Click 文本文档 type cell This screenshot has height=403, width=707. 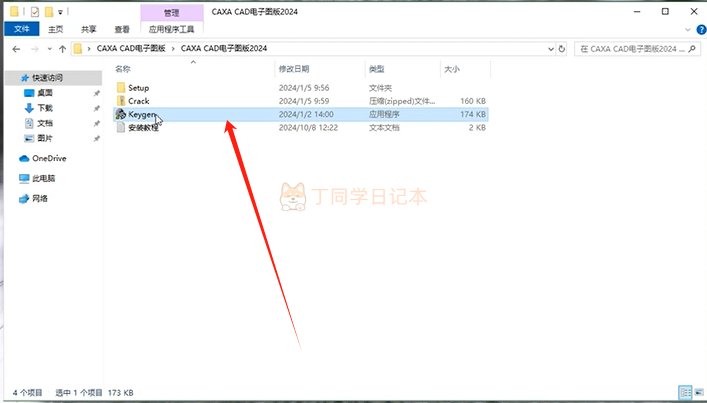tap(384, 128)
